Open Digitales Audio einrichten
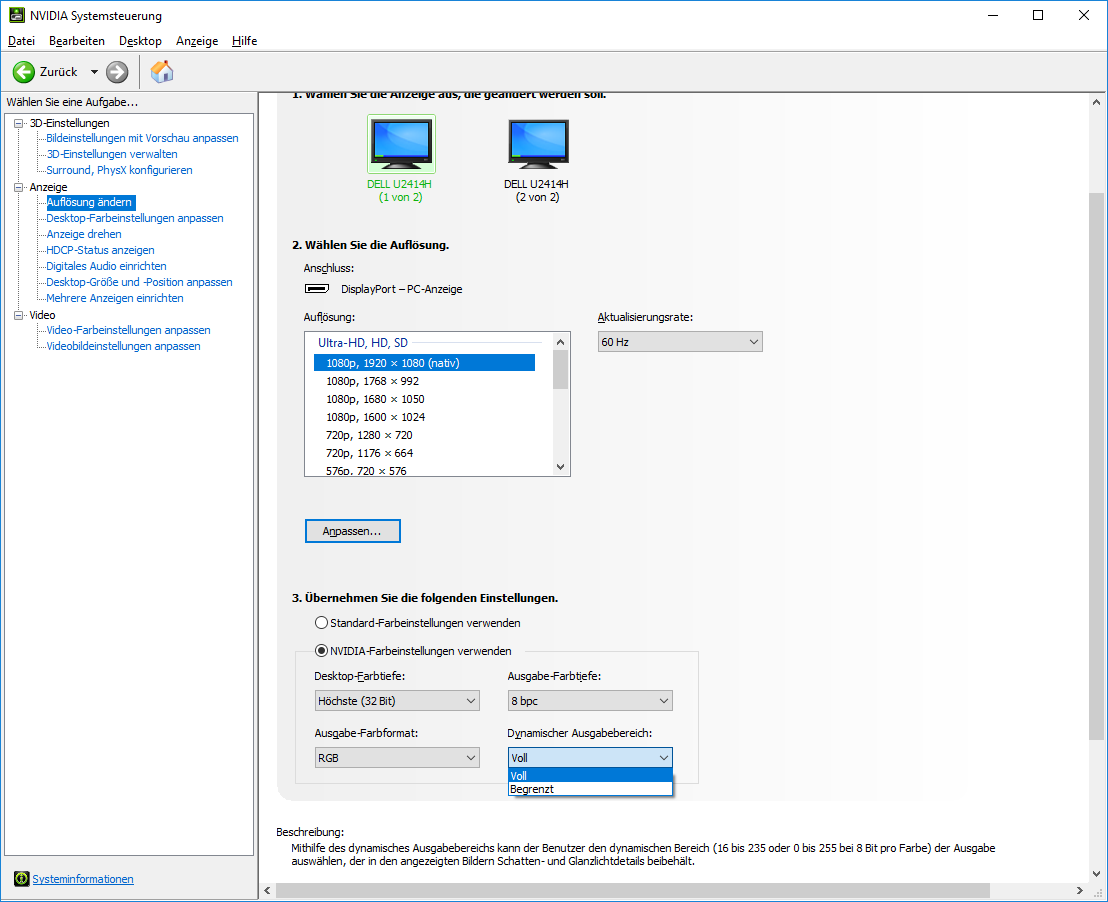Viewport: 1108px width, 902px height. pyautogui.click(x=107, y=266)
